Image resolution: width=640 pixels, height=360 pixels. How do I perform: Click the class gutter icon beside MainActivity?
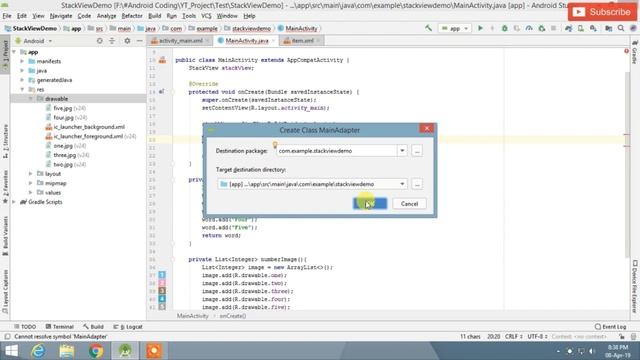(162, 60)
